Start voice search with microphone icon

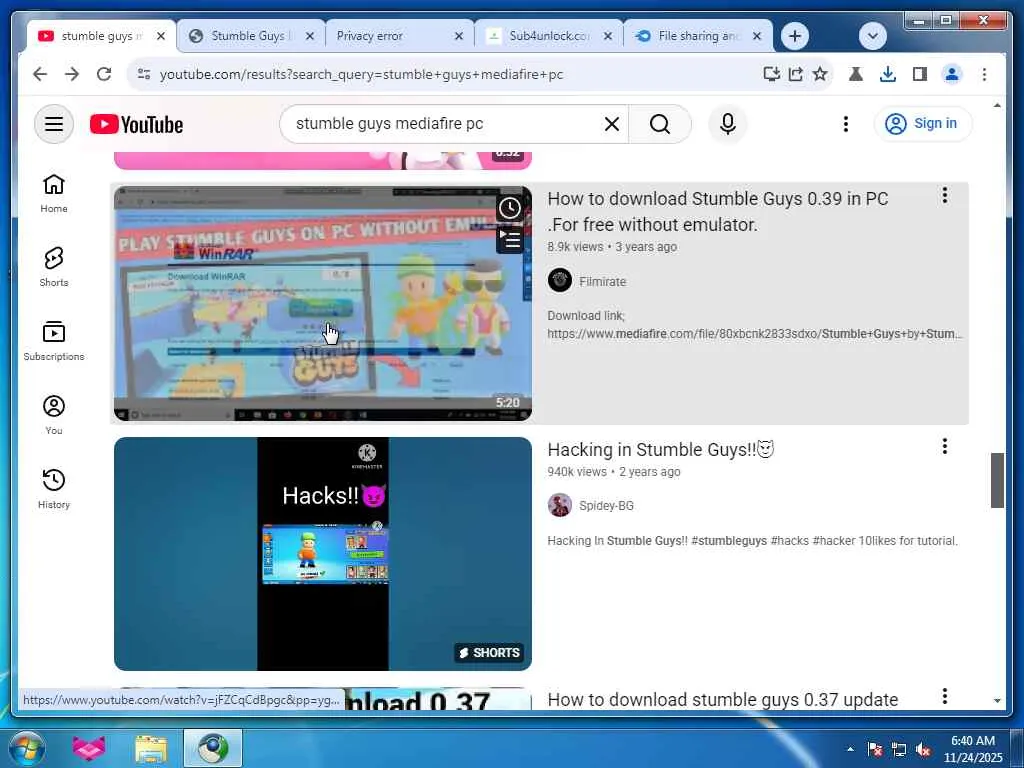pyautogui.click(x=728, y=124)
